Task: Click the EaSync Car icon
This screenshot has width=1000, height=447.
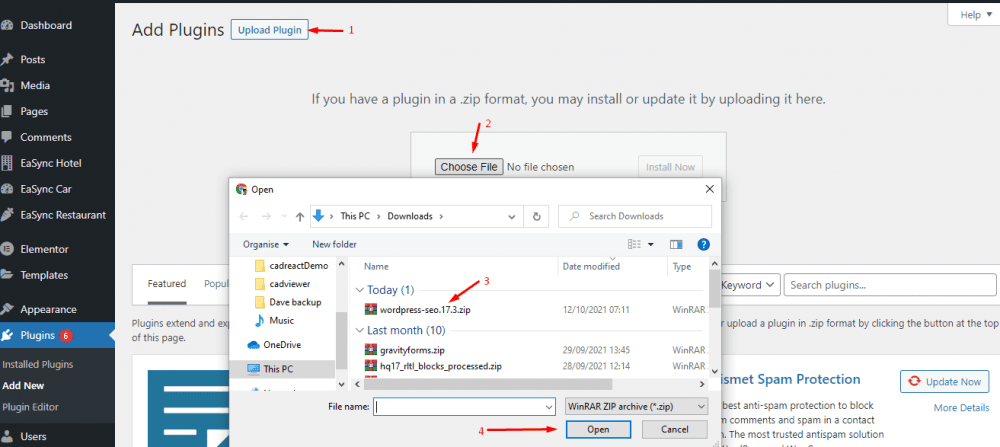Action: tap(7, 189)
